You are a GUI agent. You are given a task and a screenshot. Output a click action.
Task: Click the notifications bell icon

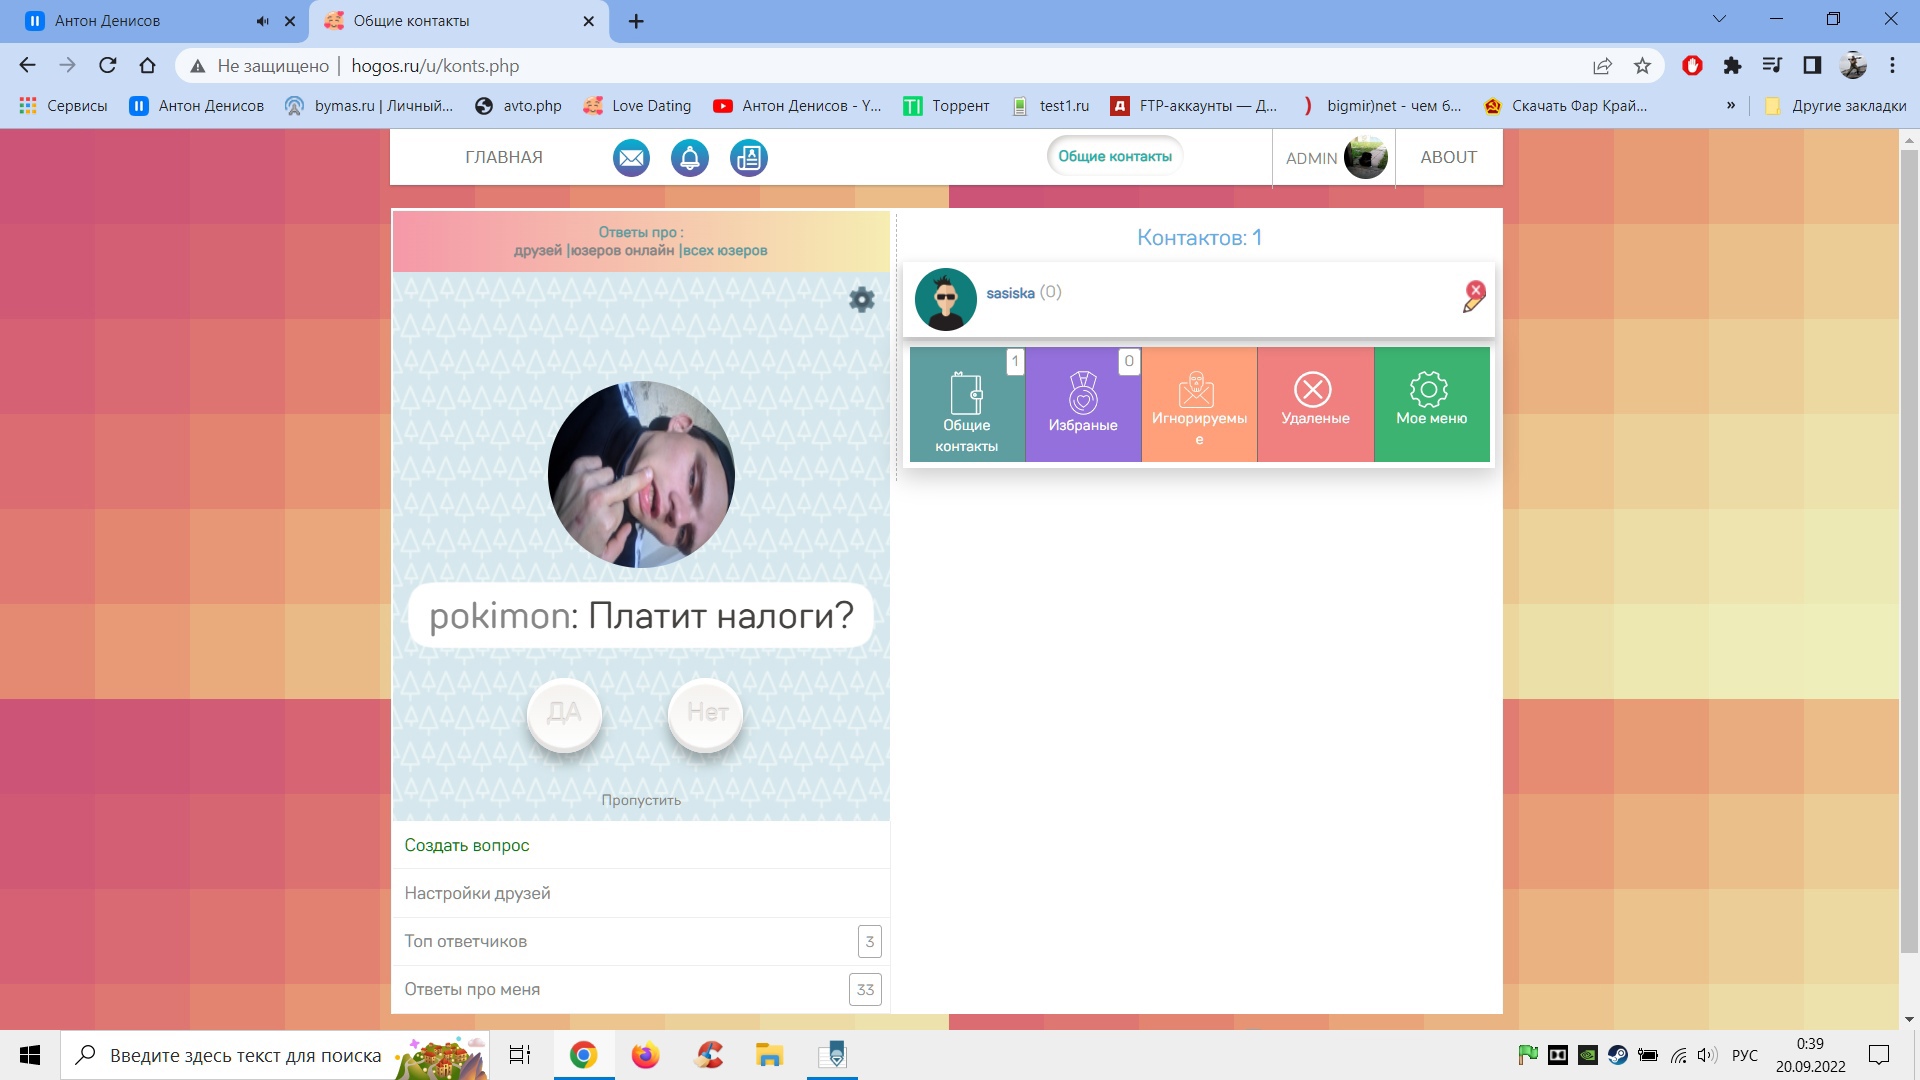coord(690,158)
